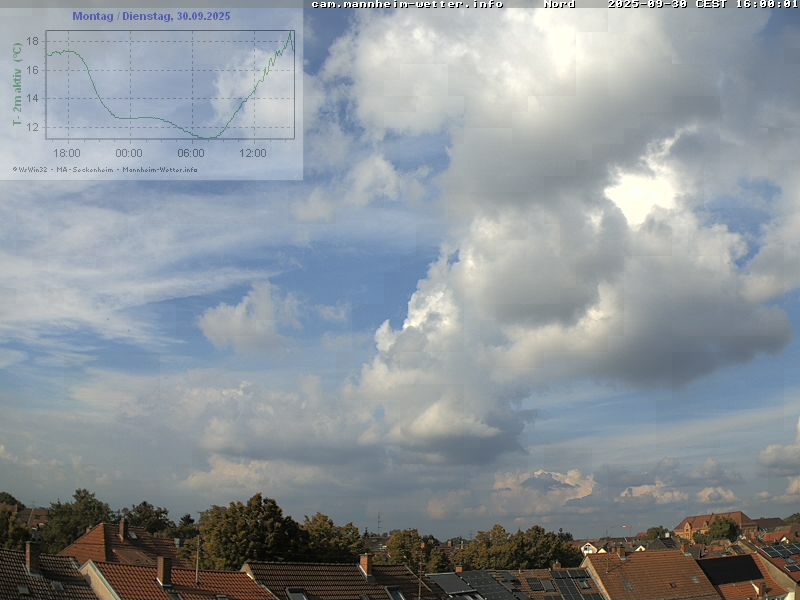This screenshot has width=800, height=600.
Task: Click the Montag / Dienstag chart title
Action: (151, 16)
